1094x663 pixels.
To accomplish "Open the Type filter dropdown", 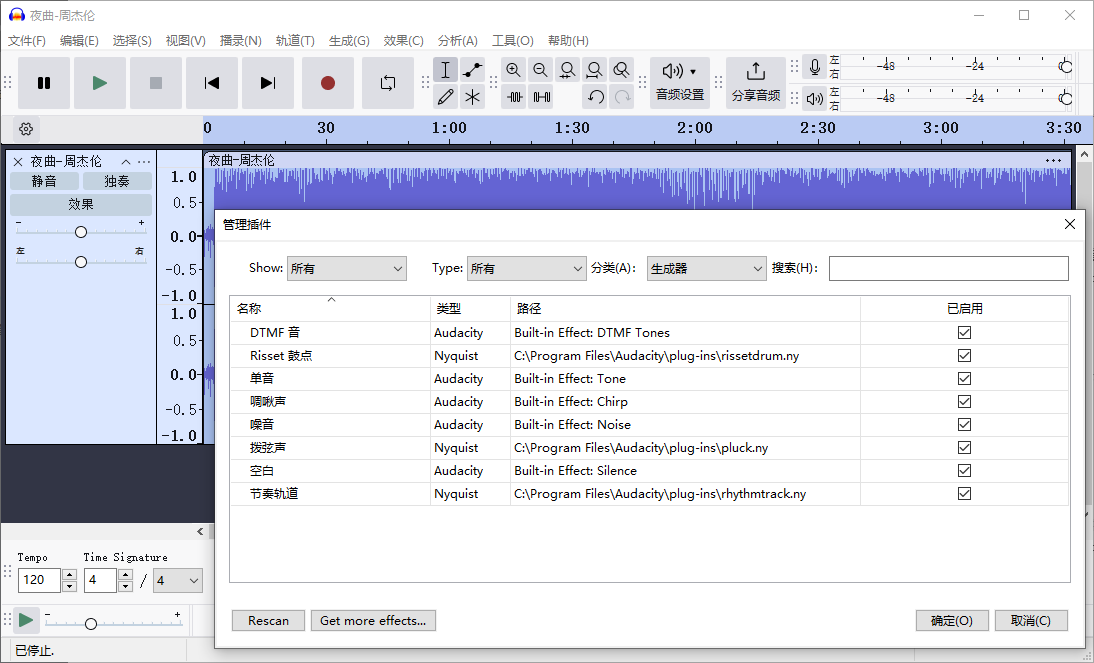I will click(526, 268).
